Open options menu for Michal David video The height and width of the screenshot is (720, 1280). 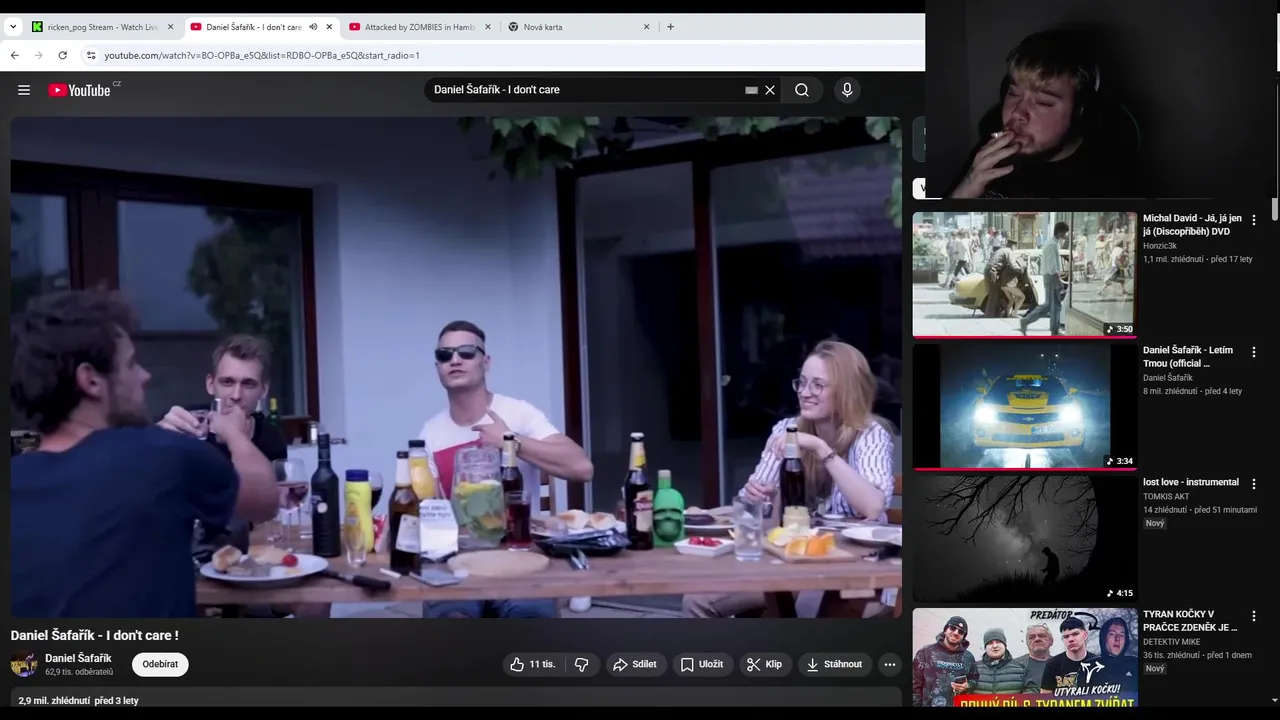1254,220
